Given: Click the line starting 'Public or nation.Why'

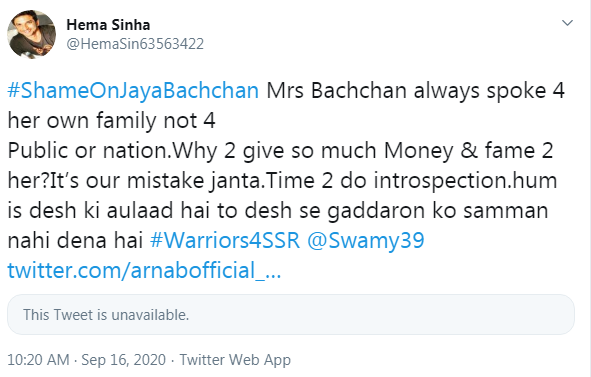Looking at the screenshot, I should click(x=280, y=151).
